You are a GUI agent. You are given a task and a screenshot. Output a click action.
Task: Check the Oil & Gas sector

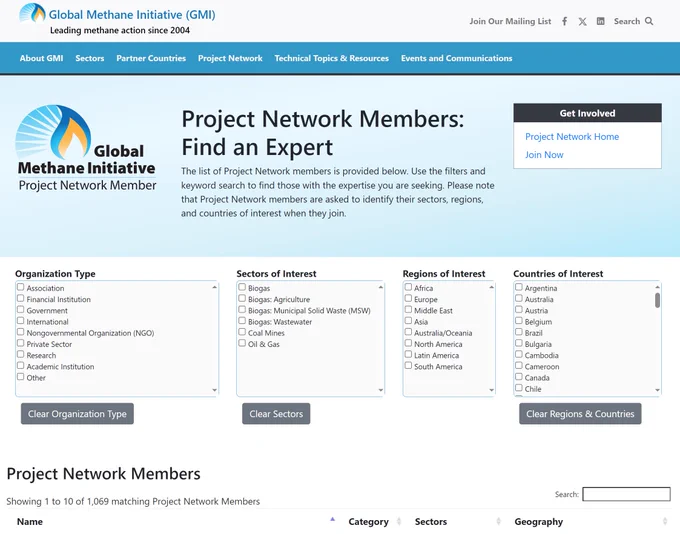(242, 343)
